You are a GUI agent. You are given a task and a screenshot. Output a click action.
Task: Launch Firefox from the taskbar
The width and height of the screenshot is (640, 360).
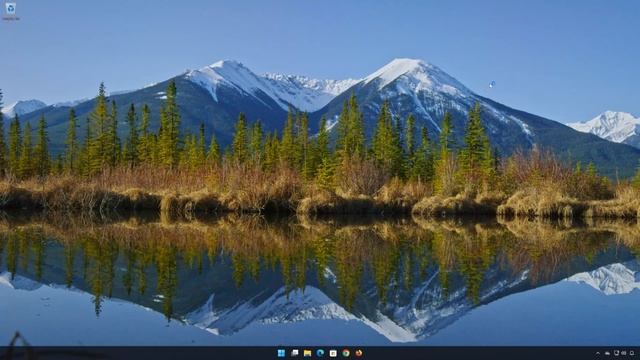point(359,353)
